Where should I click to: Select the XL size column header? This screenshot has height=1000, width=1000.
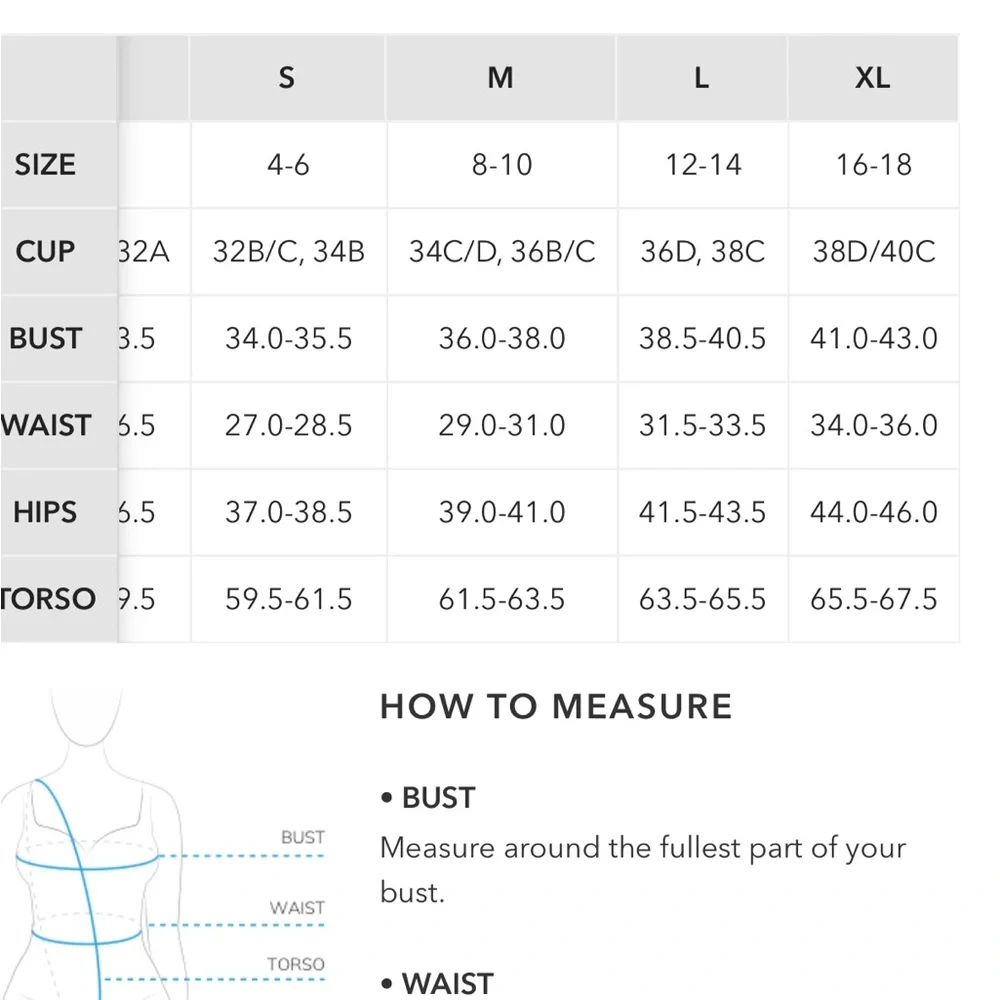tap(872, 78)
